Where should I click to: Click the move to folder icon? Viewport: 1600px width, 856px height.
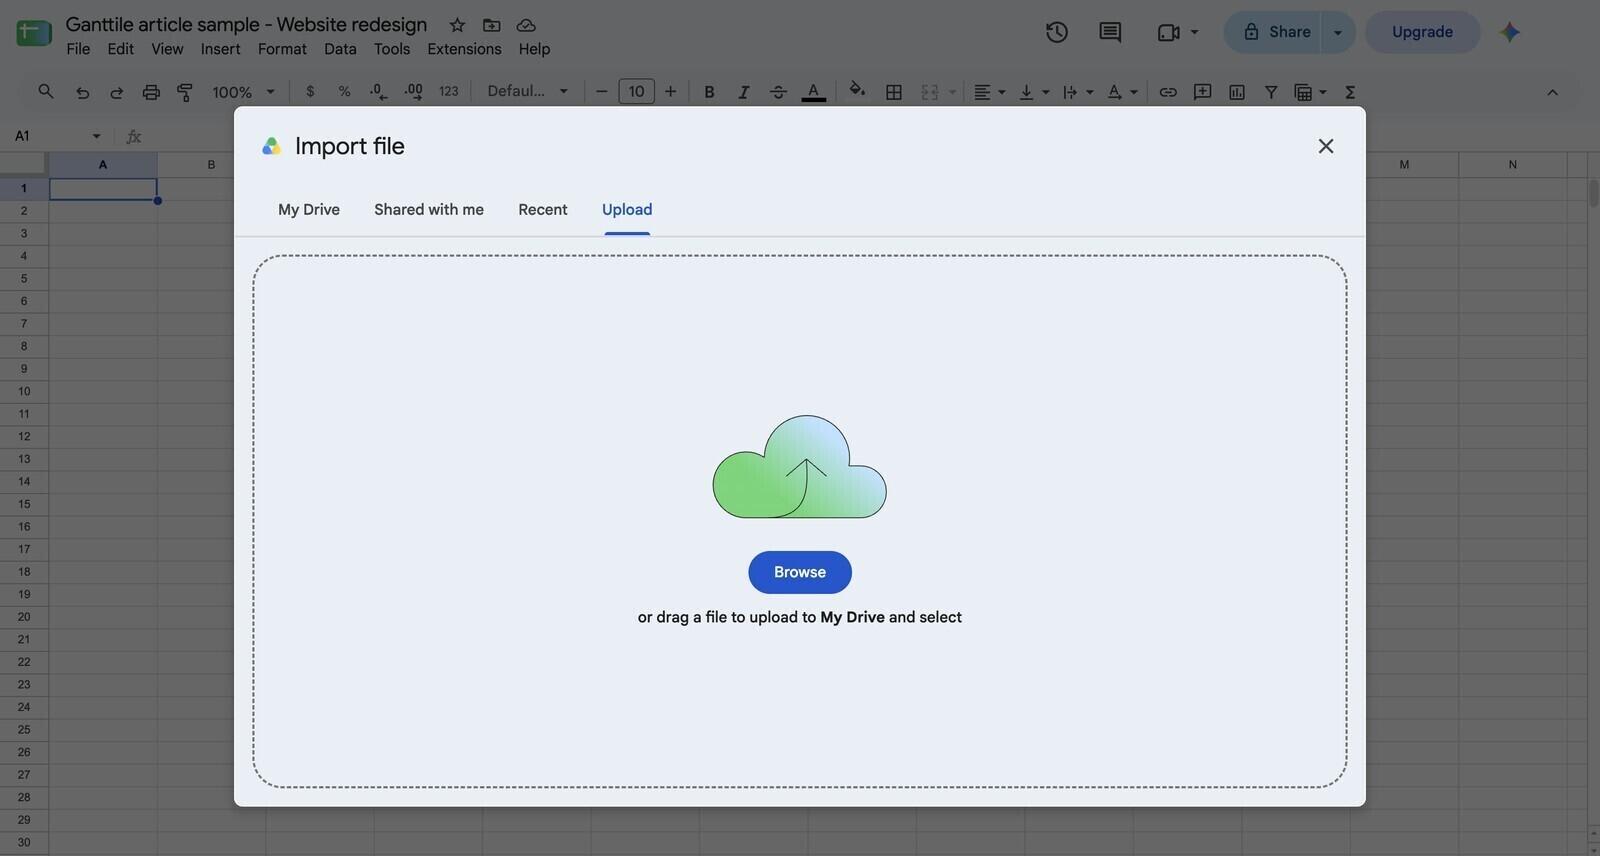[491, 25]
